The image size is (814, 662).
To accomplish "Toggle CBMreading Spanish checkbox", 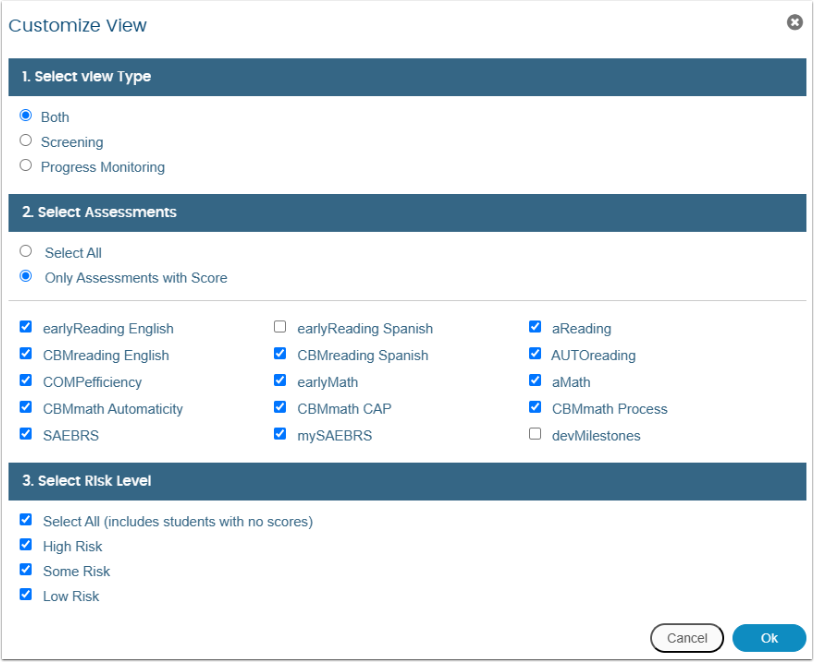I will coord(280,354).
